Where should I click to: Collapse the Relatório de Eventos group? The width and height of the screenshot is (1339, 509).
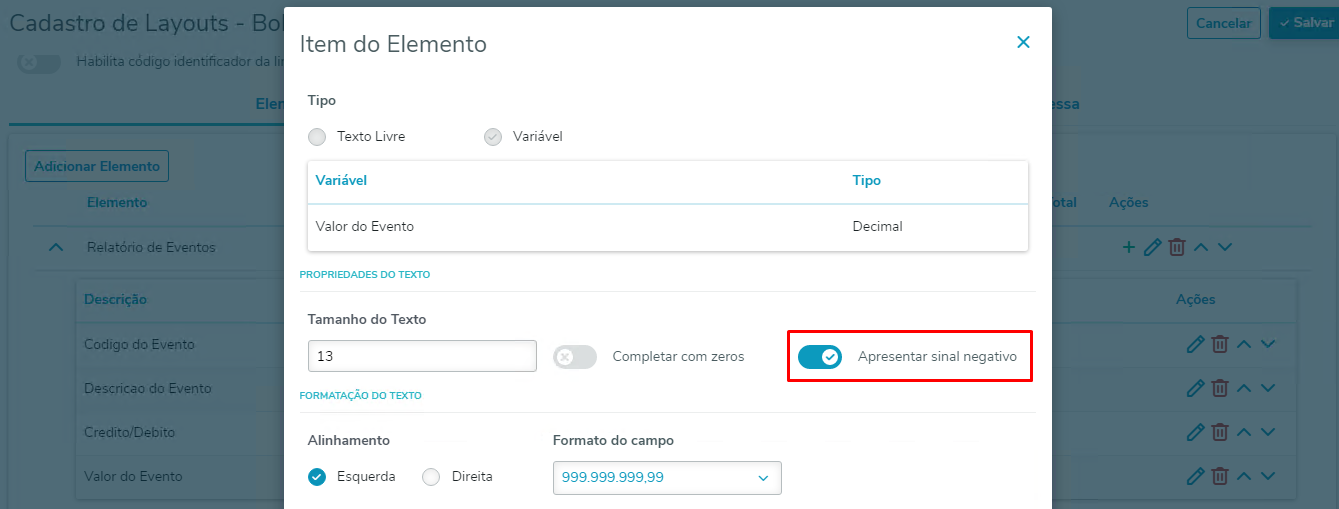point(56,247)
